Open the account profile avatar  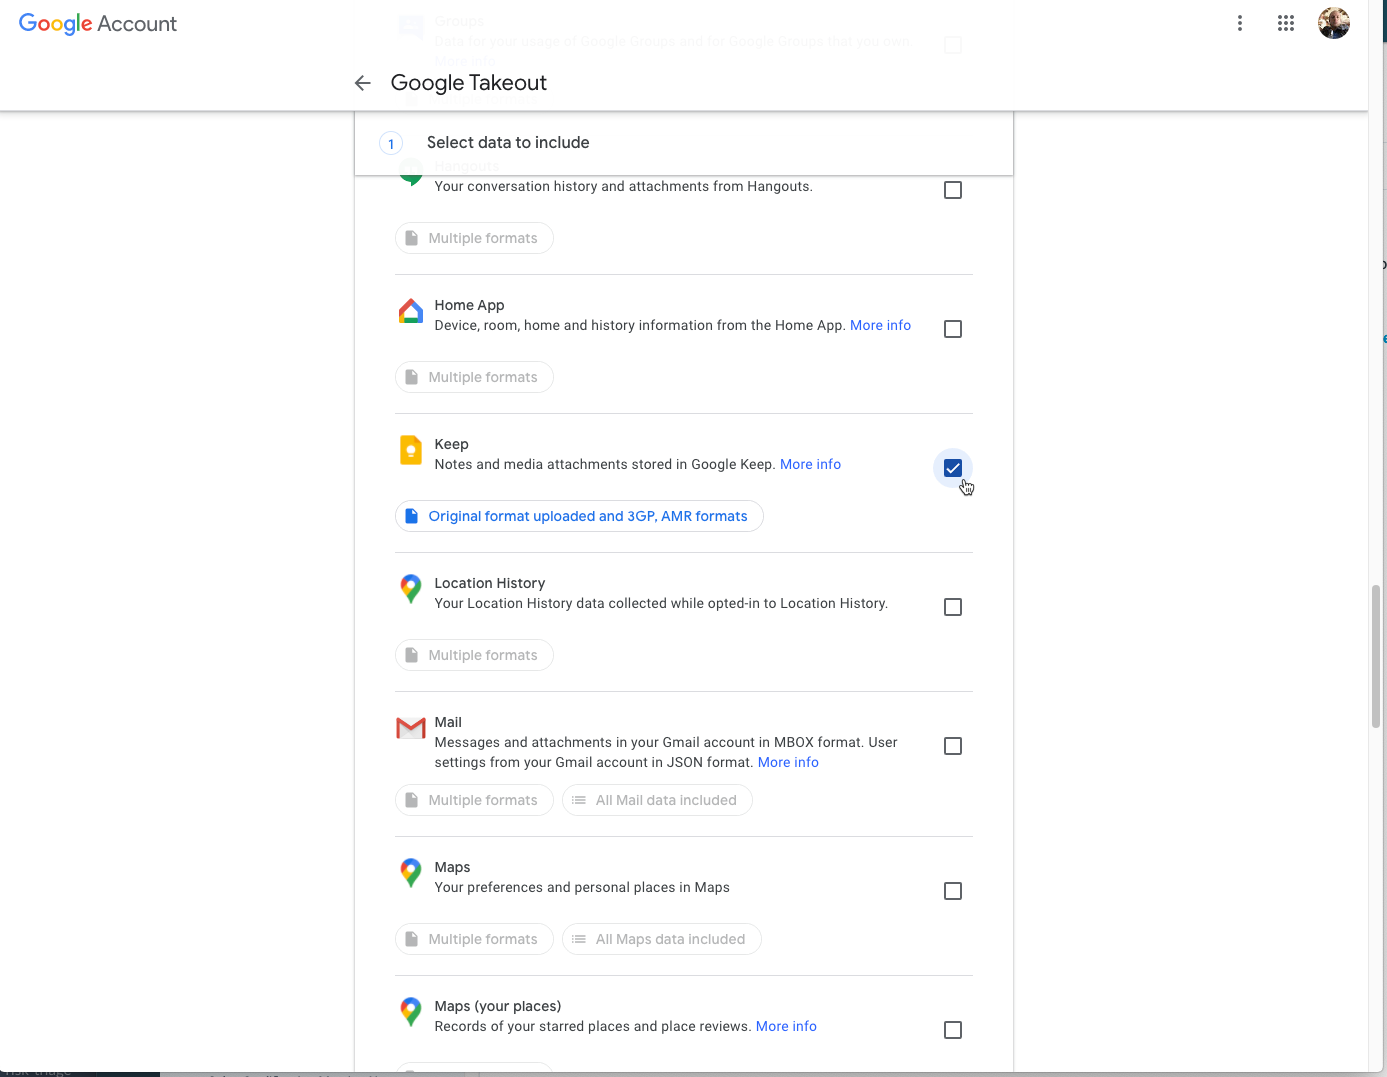pyautogui.click(x=1334, y=23)
